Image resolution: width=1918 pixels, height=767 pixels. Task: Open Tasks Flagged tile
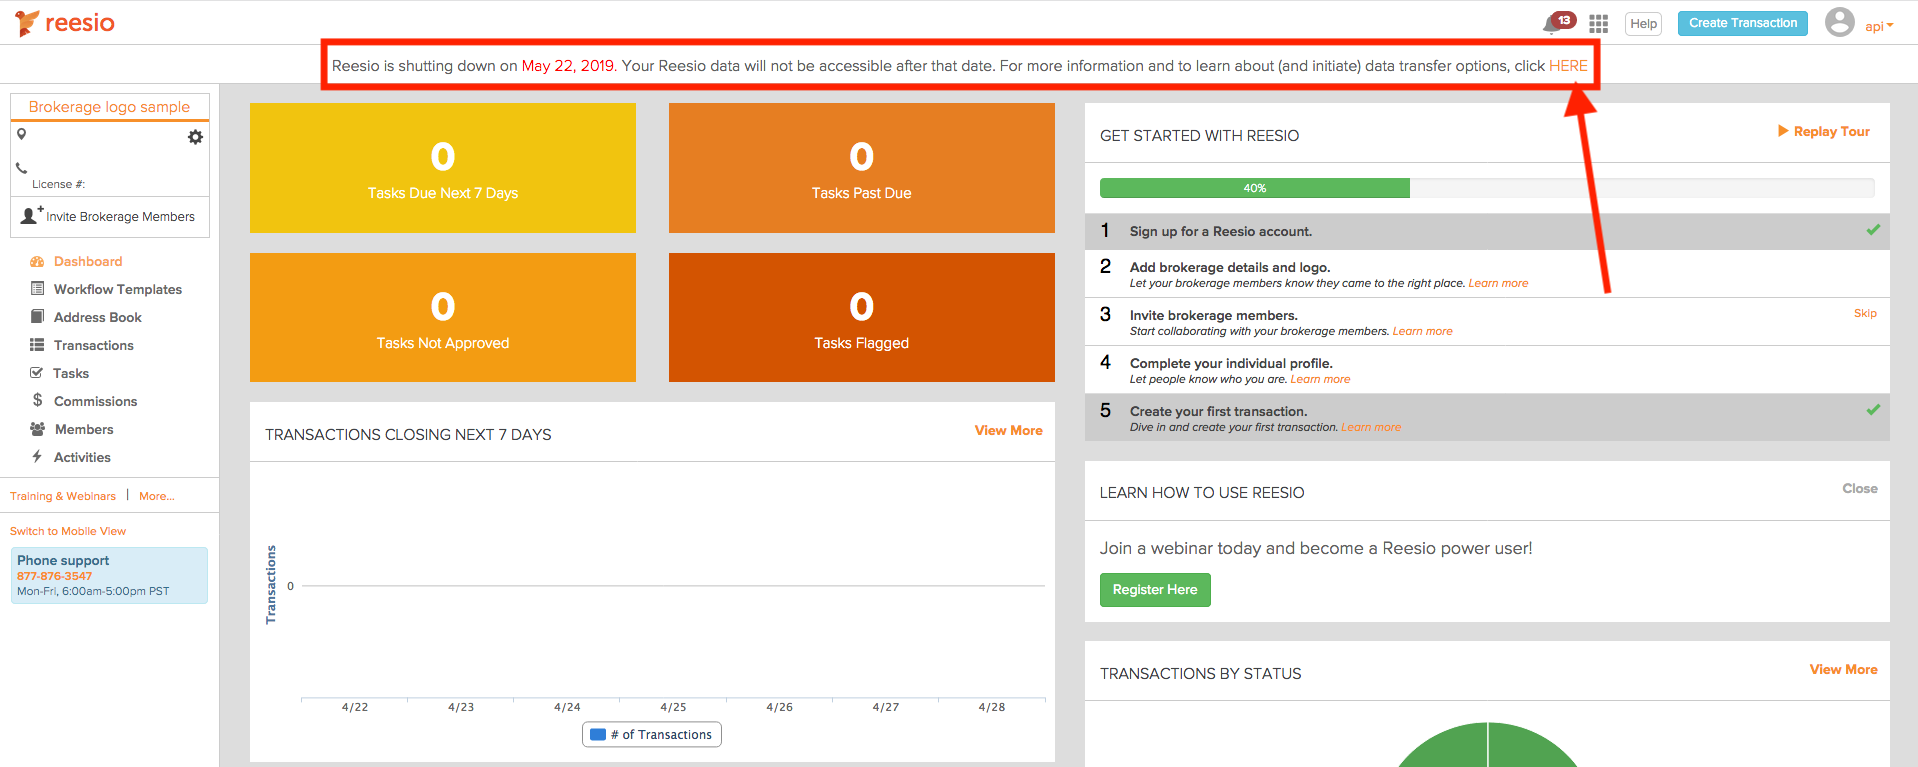[x=862, y=317]
